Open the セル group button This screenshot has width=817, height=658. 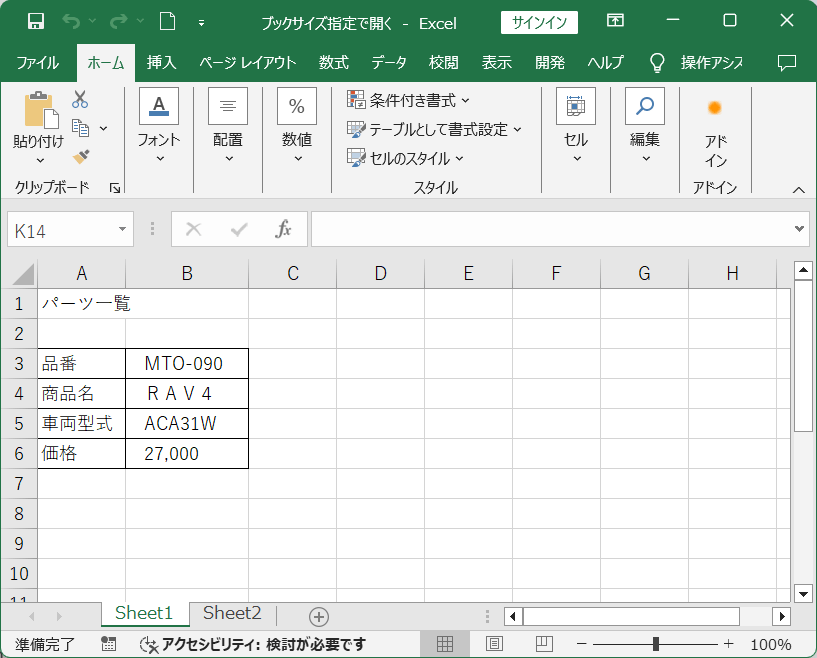[x=576, y=126]
